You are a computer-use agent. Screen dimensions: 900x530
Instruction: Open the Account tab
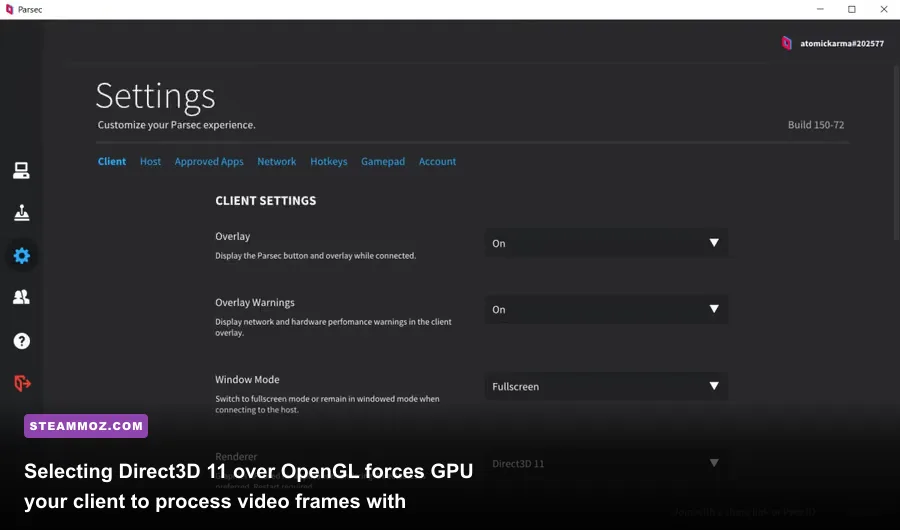click(x=437, y=161)
